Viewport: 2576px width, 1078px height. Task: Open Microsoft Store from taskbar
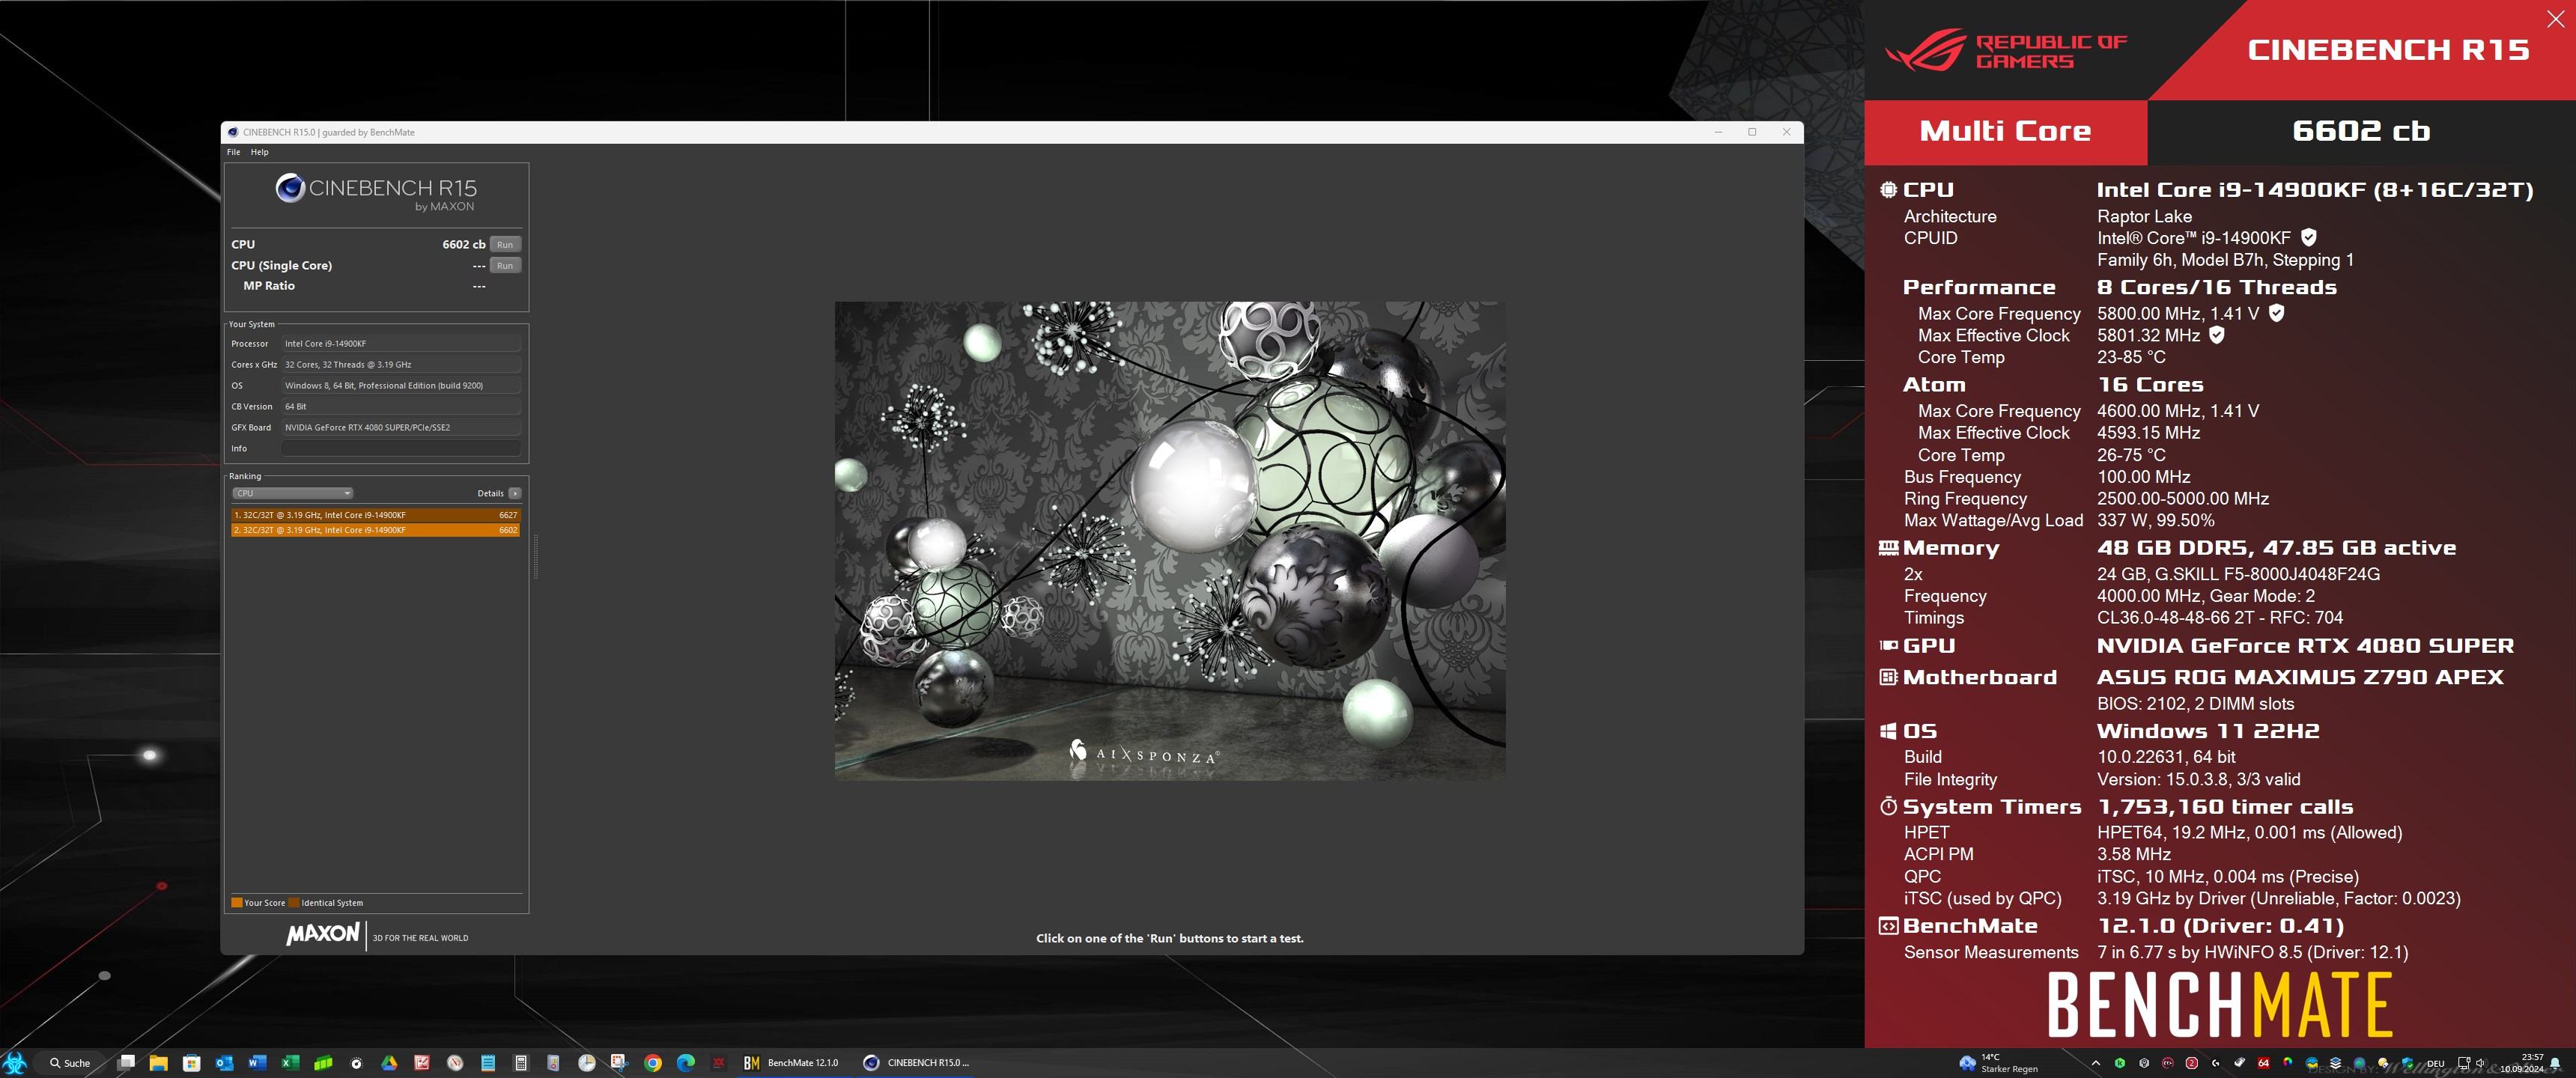(x=191, y=1063)
